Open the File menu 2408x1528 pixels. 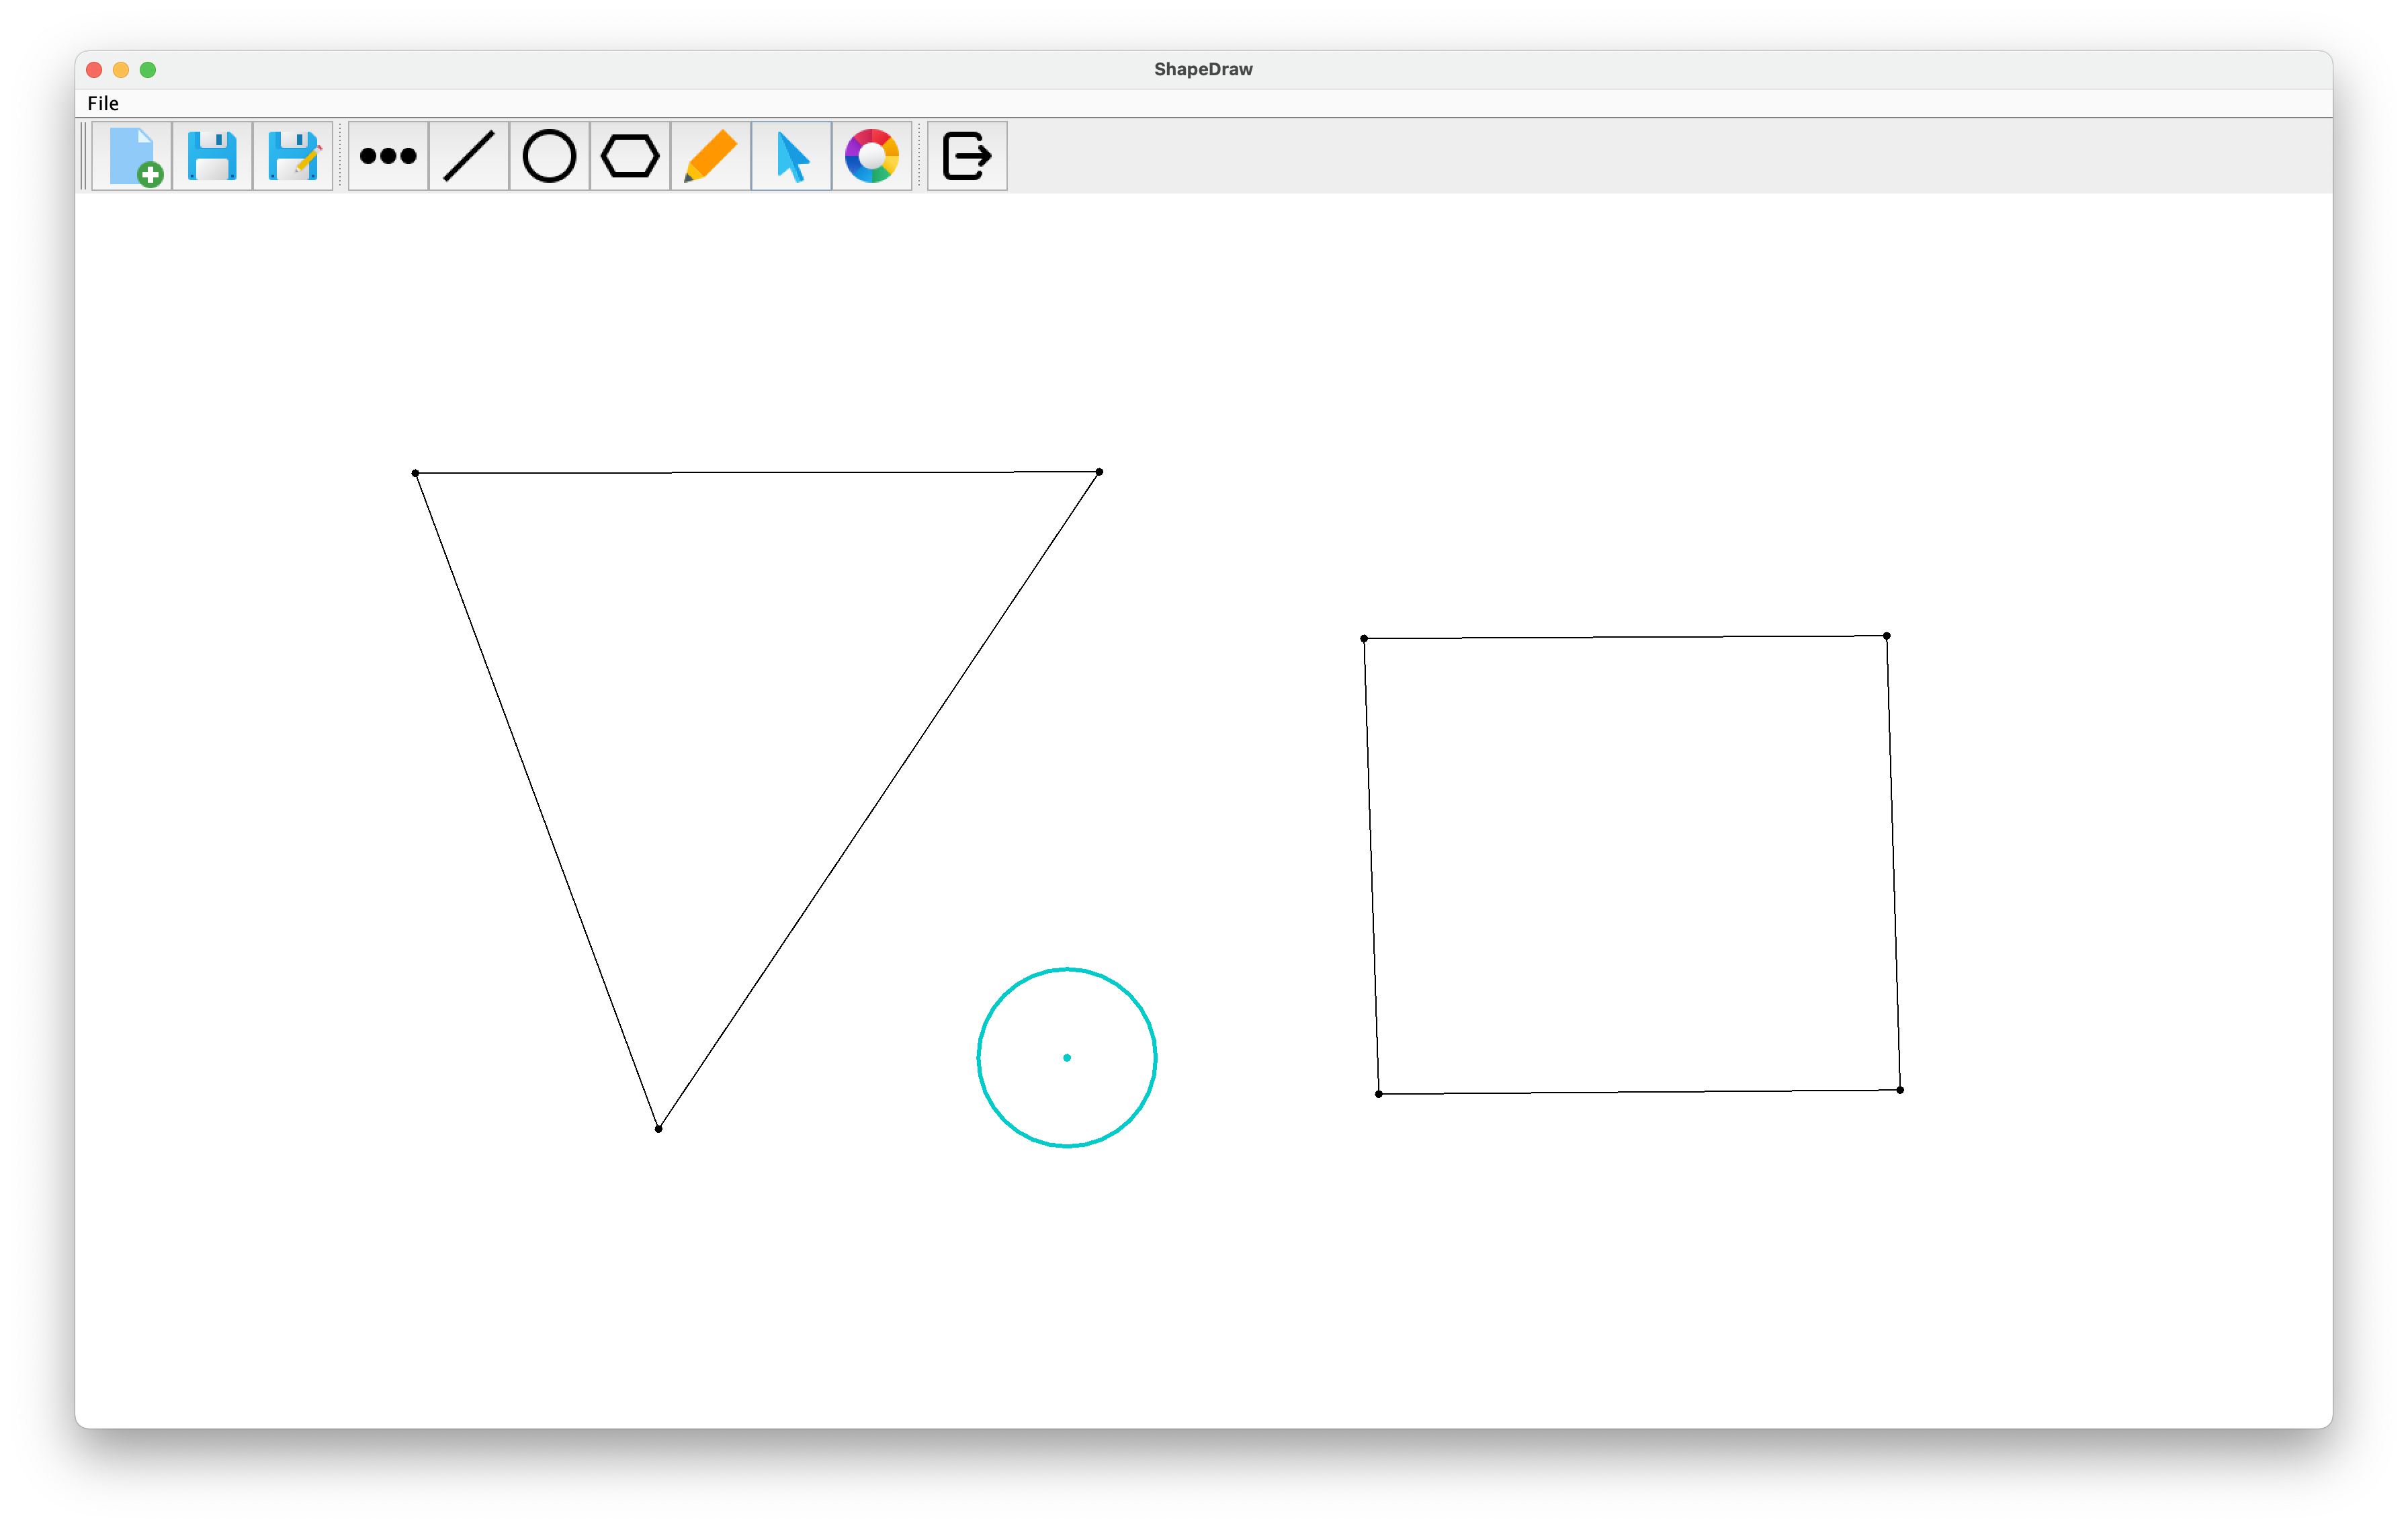pyautogui.click(x=103, y=103)
